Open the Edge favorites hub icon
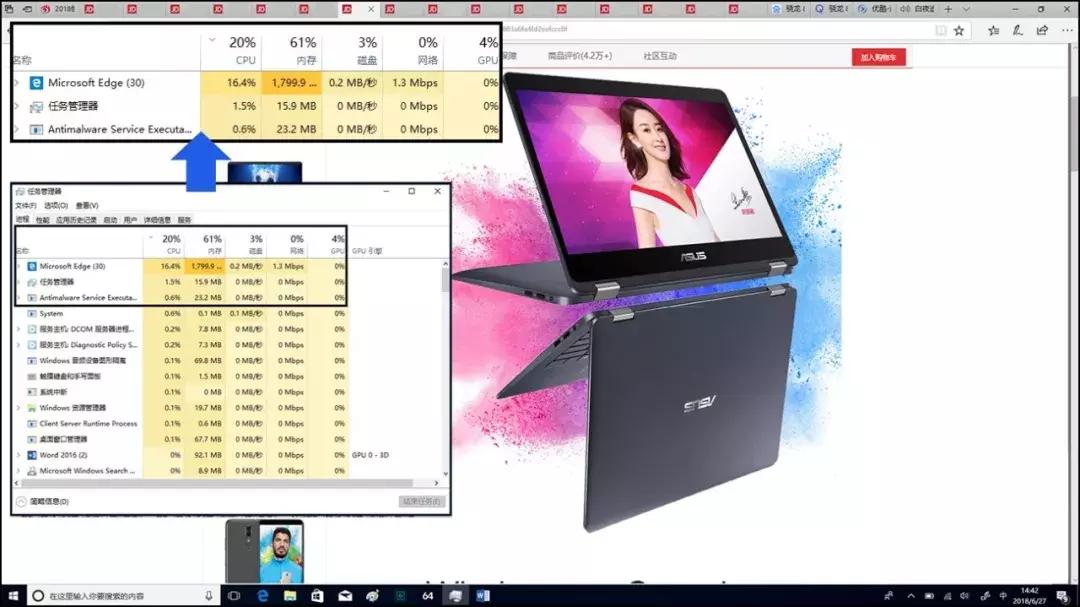The height and width of the screenshot is (607, 1080). pos(993,30)
